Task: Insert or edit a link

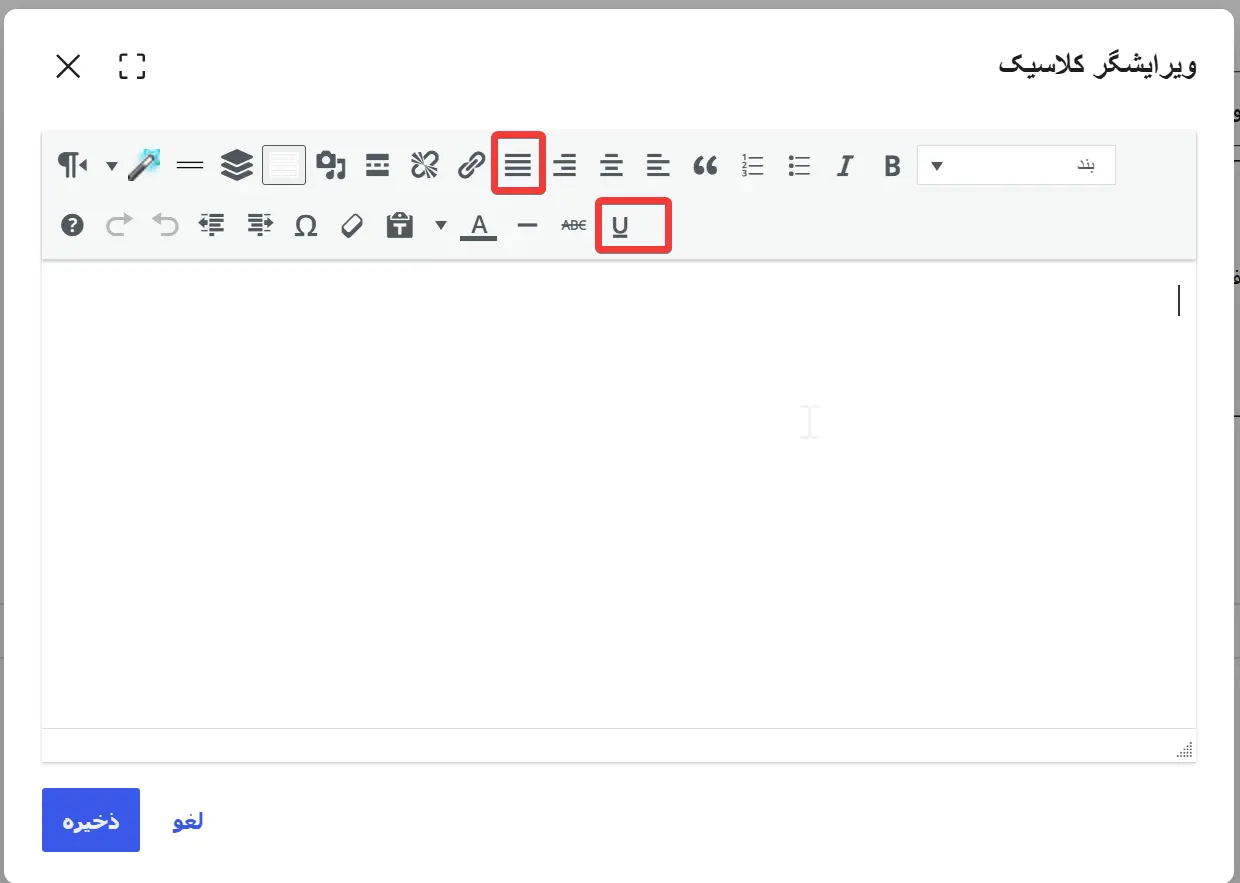Action: (x=471, y=166)
